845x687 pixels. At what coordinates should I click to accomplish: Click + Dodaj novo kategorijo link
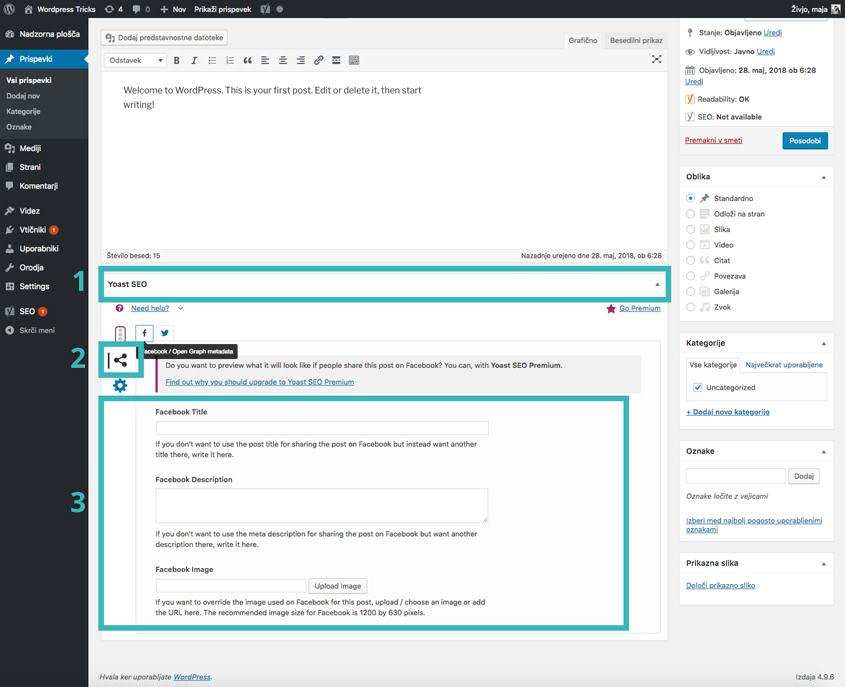point(728,412)
